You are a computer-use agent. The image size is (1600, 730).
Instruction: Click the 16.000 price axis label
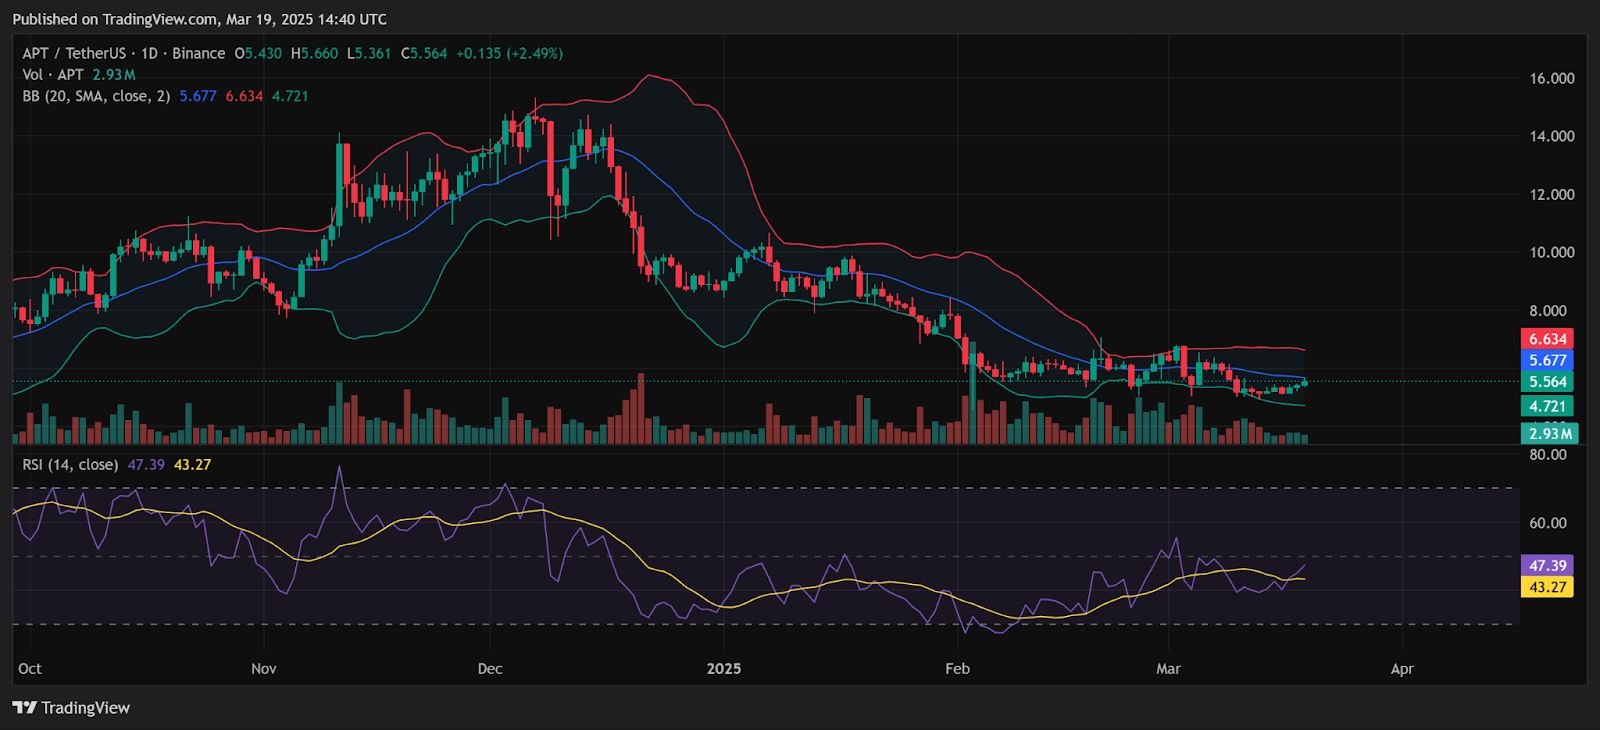pos(1551,78)
